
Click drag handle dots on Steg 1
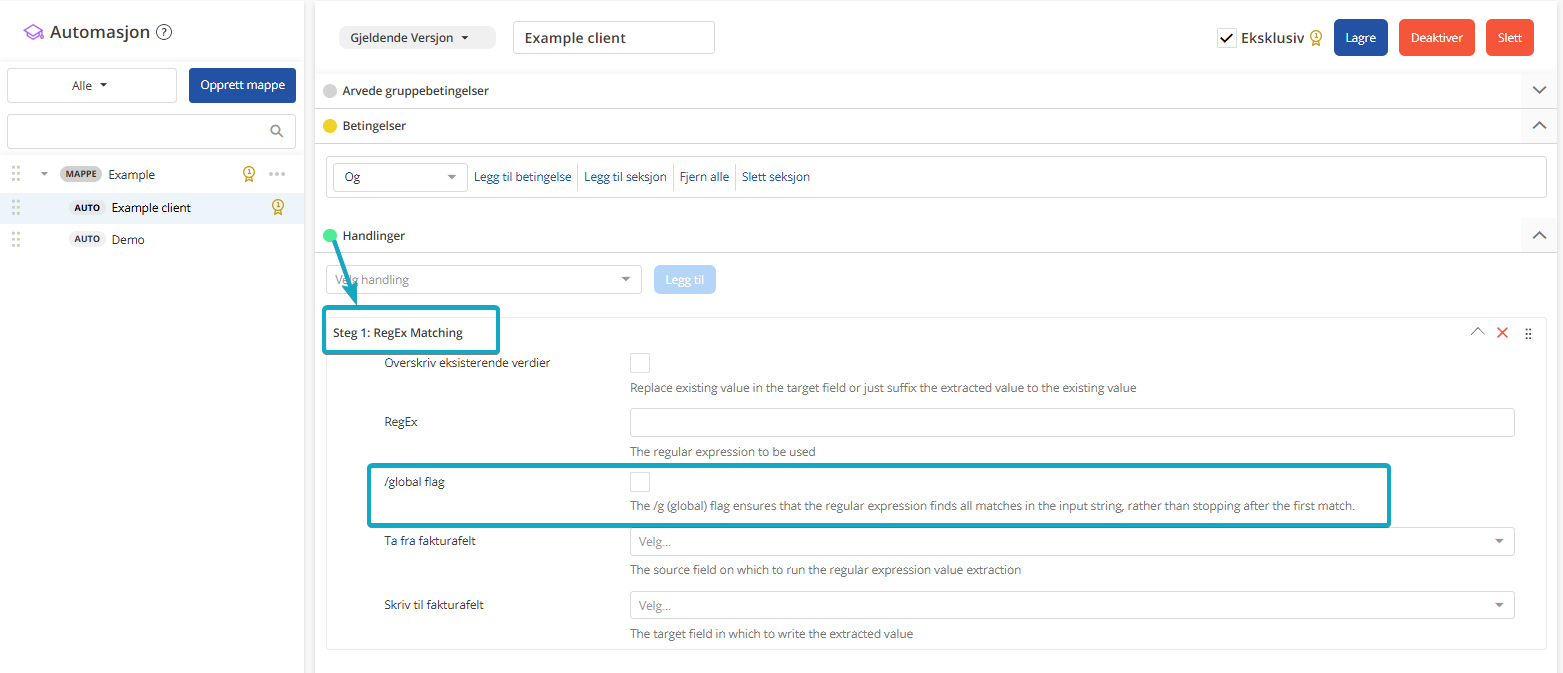pyautogui.click(x=1528, y=334)
